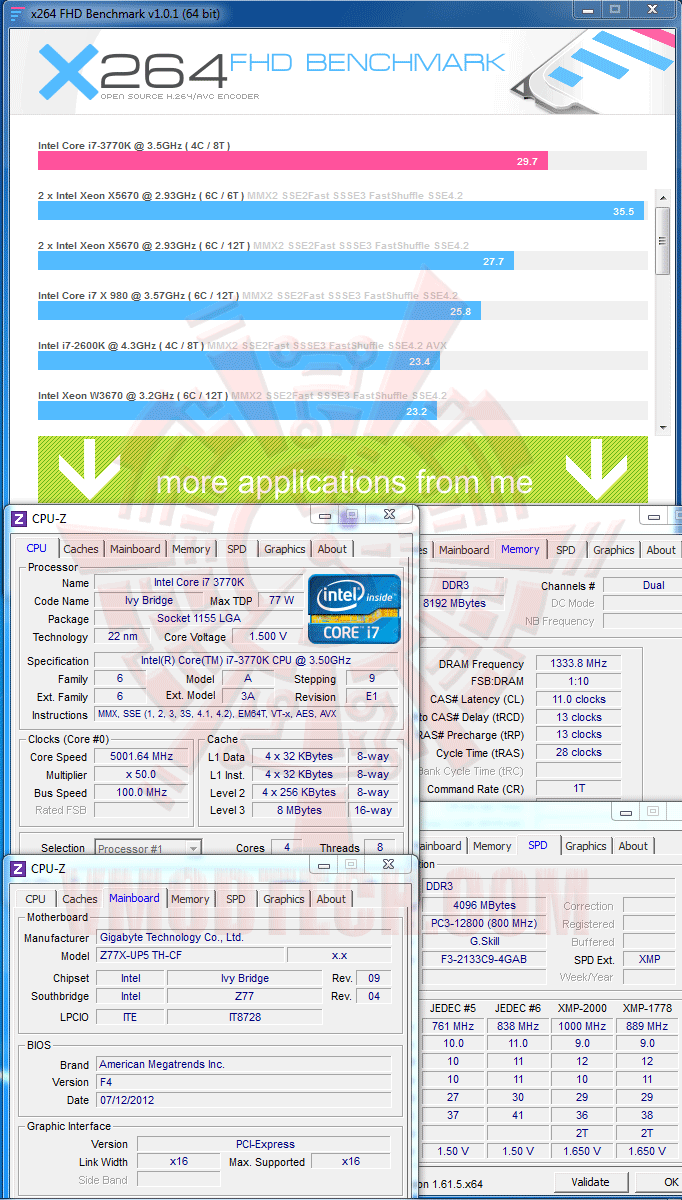The width and height of the screenshot is (682, 1200).
Task: Open the 'more applications from me' banner
Action: [x=343, y=470]
